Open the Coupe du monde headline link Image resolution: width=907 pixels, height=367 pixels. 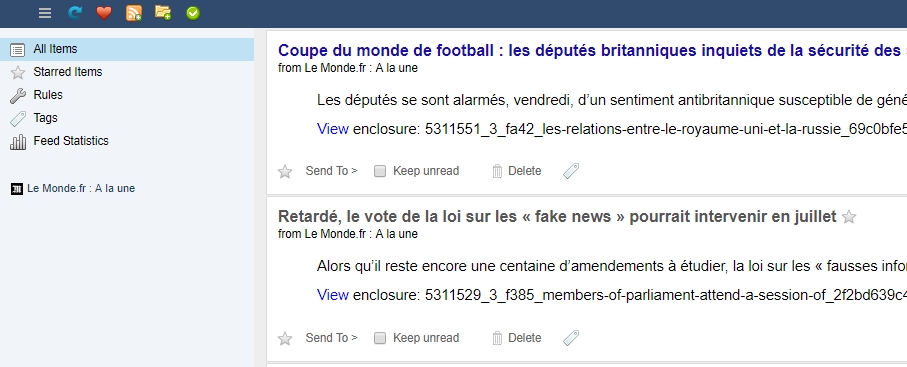[592, 50]
